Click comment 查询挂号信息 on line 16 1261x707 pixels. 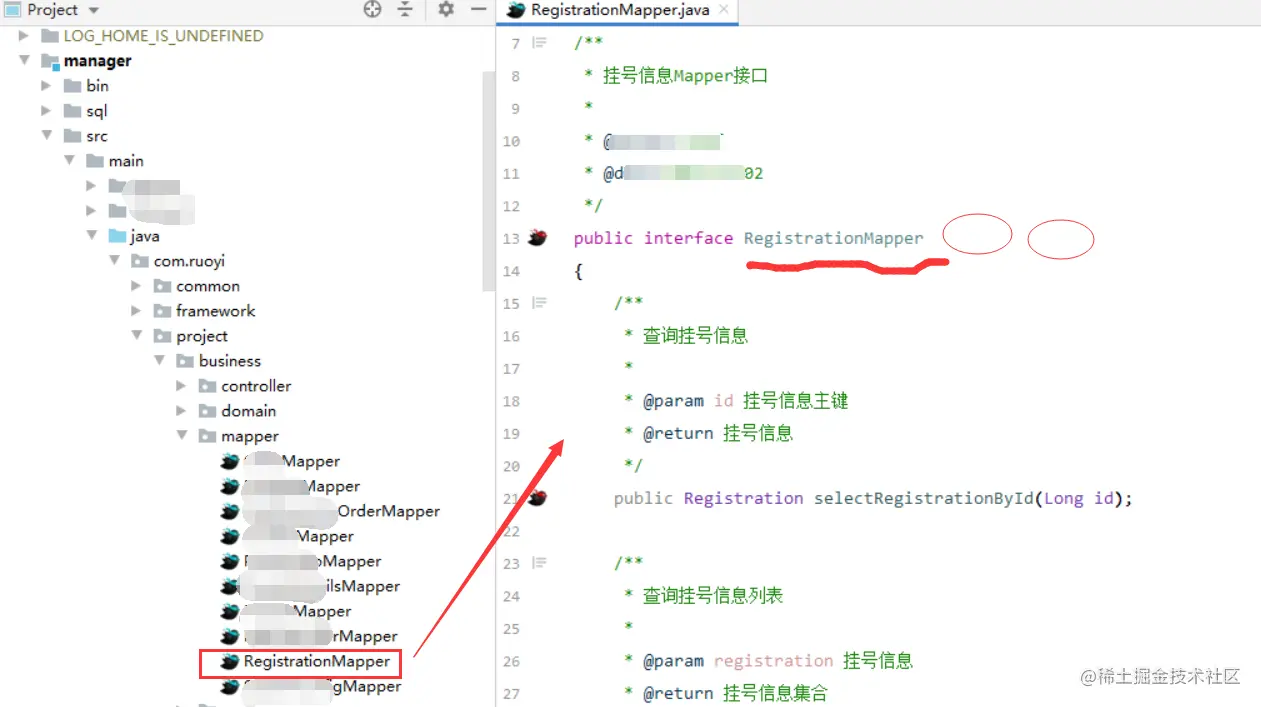pos(695,336)
